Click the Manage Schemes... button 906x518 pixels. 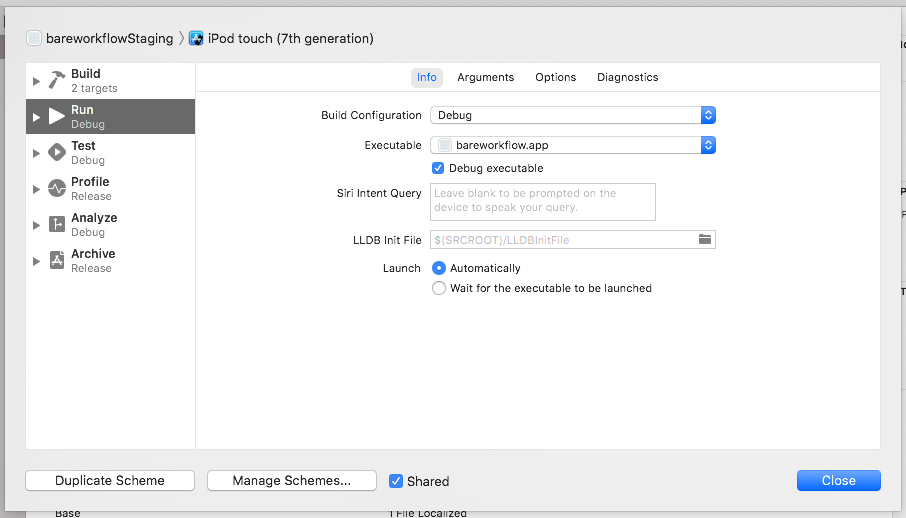coord(292,480)
